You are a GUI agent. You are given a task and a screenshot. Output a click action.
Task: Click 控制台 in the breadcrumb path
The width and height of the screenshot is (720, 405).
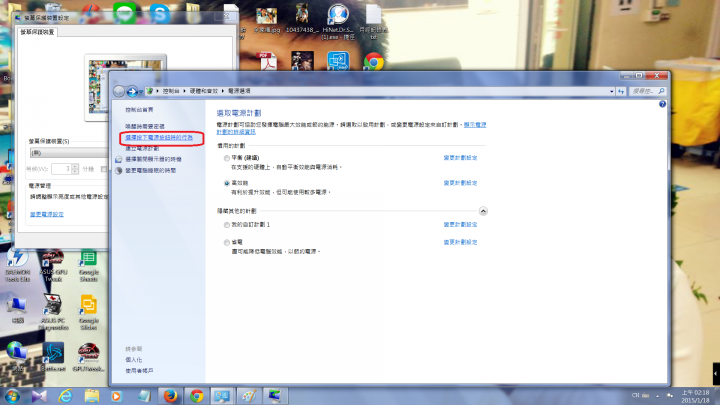pyautogui.click(x=171, y=91)
